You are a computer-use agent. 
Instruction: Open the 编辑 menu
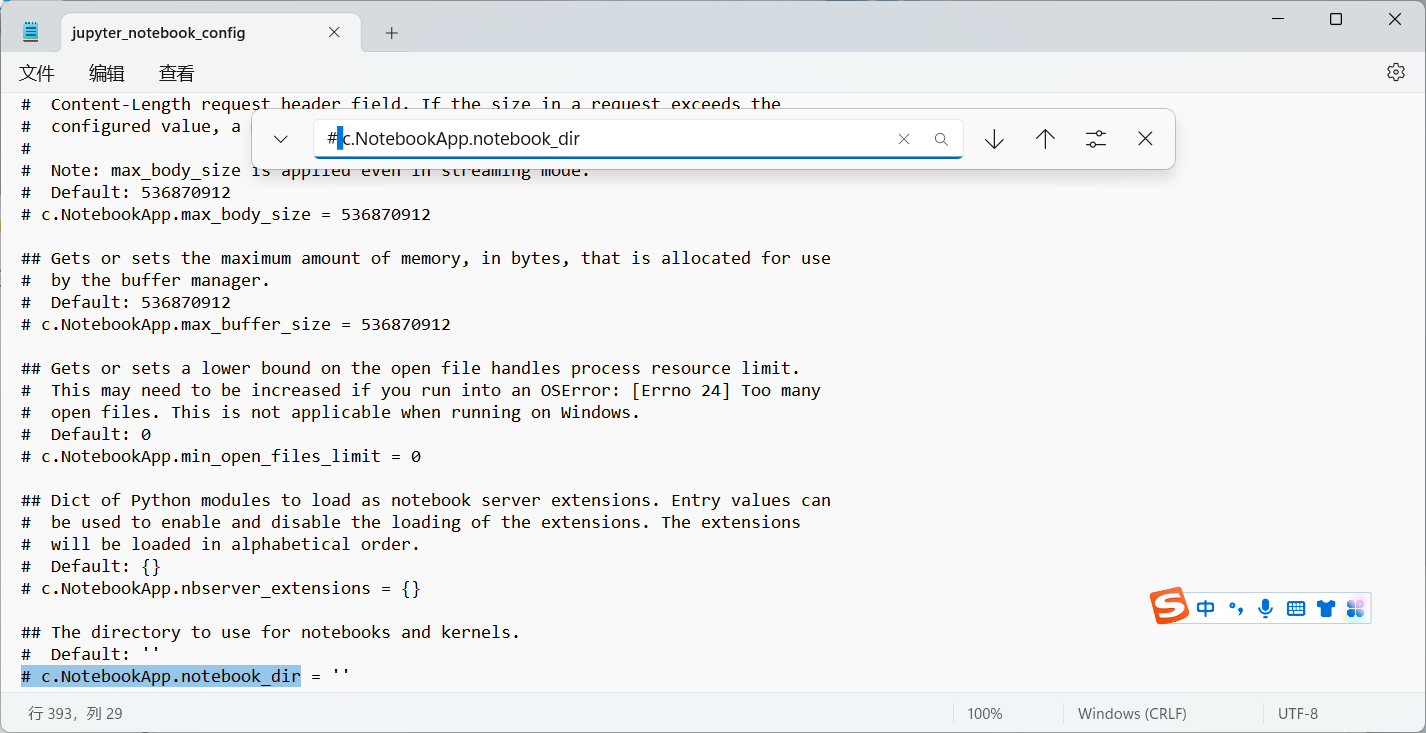[106, 72]
